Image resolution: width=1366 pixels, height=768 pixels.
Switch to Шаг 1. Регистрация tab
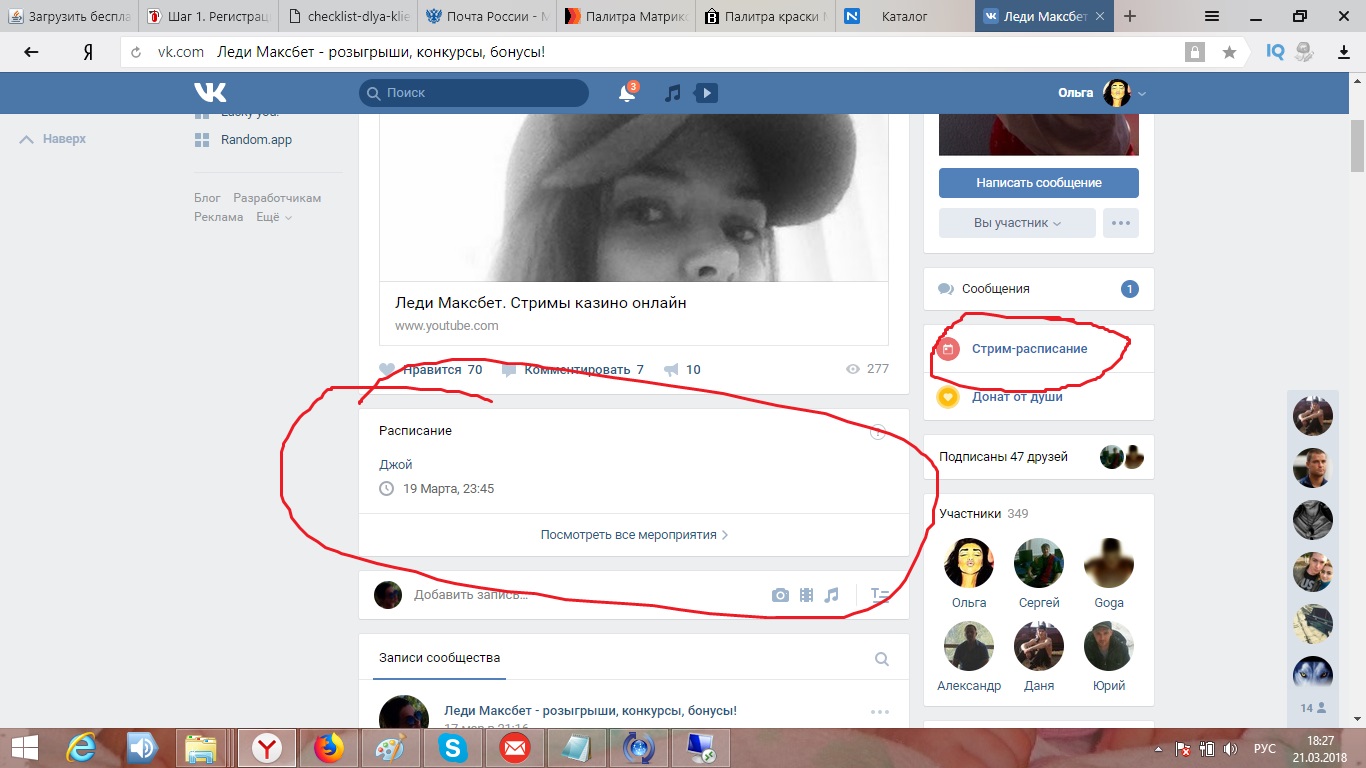207,16
